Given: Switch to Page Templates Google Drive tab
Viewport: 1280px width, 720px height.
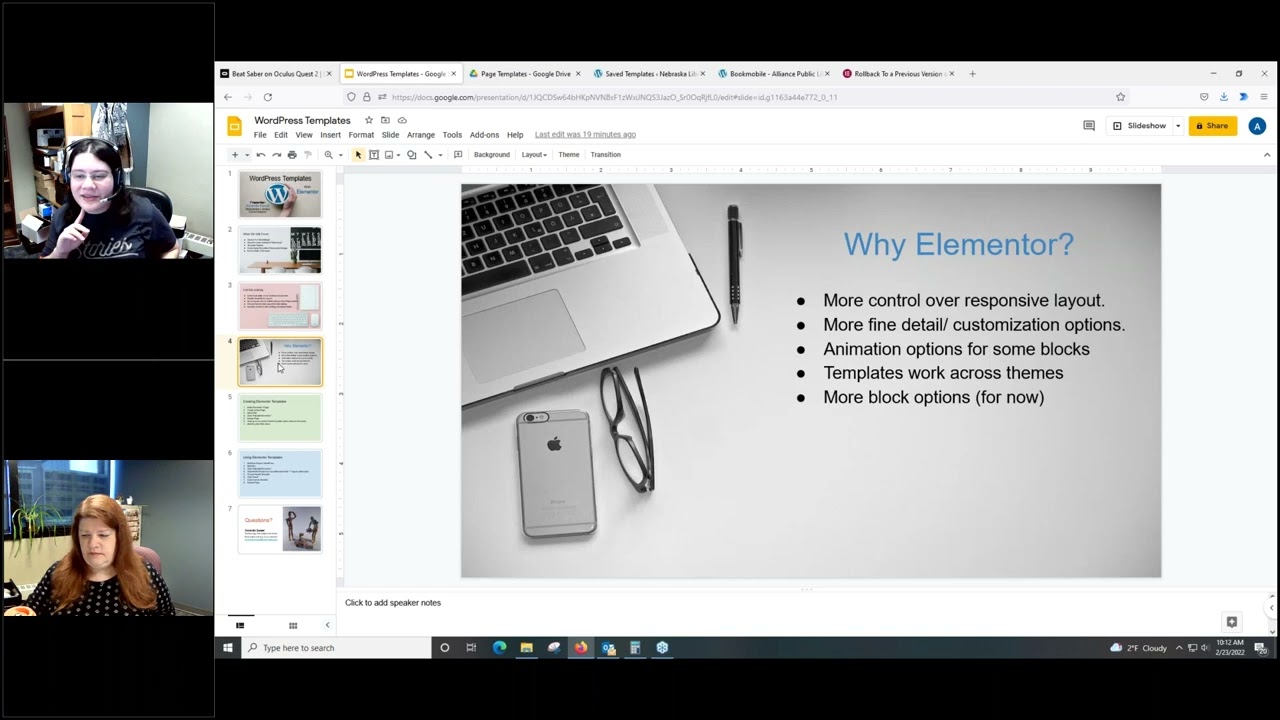Looking at the screenshot, I should point(525,73).
